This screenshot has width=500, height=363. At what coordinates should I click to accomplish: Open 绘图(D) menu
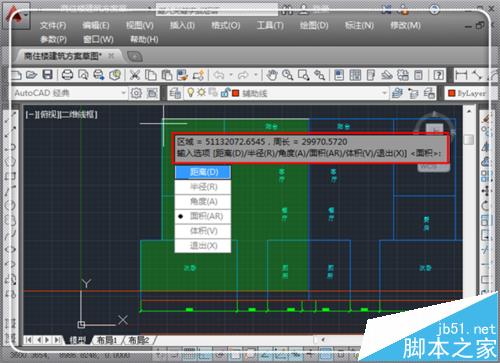pos(314,26)
